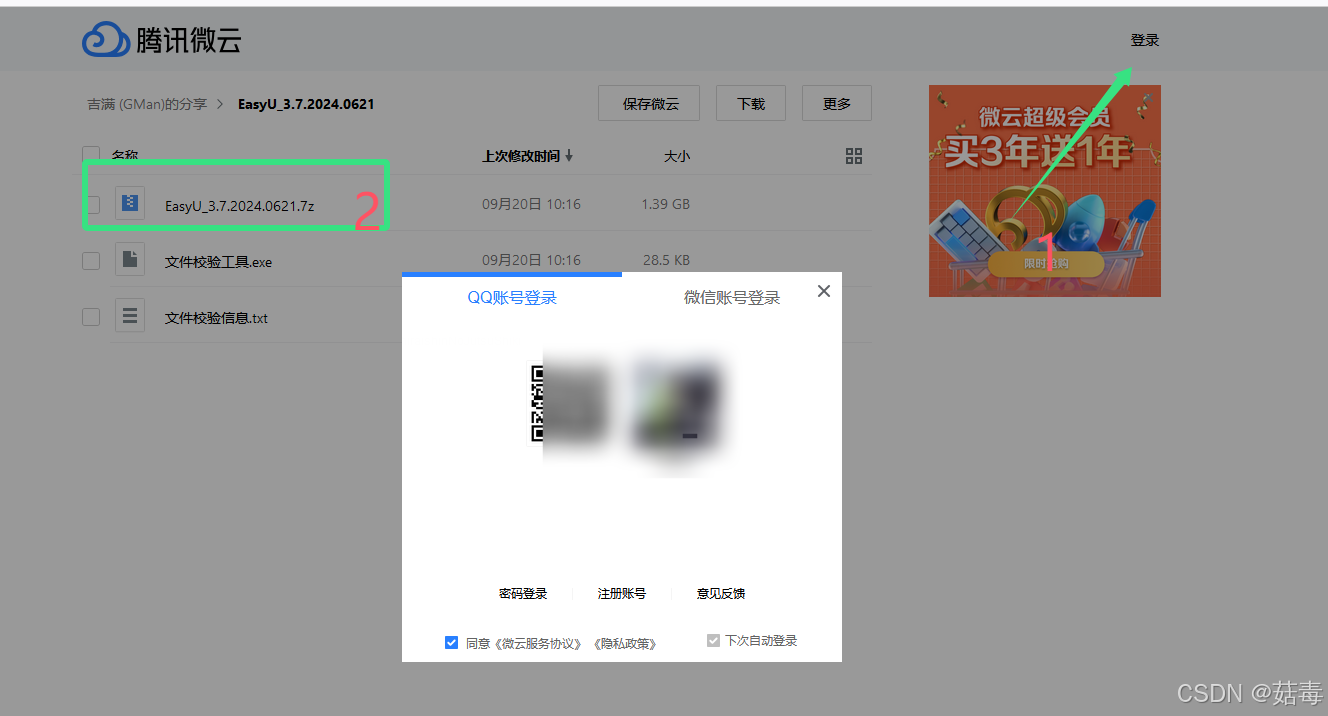
Task: Open the 《微云服务协议》 link
Action: 538,643
